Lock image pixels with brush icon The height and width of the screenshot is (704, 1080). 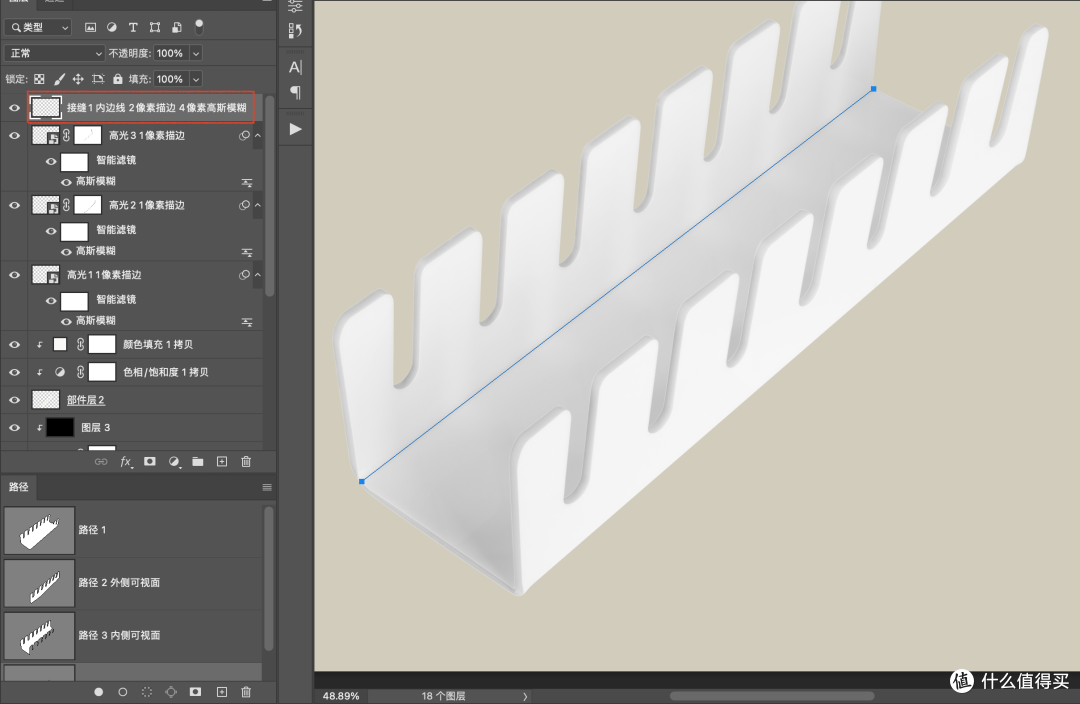coord(59,79)
